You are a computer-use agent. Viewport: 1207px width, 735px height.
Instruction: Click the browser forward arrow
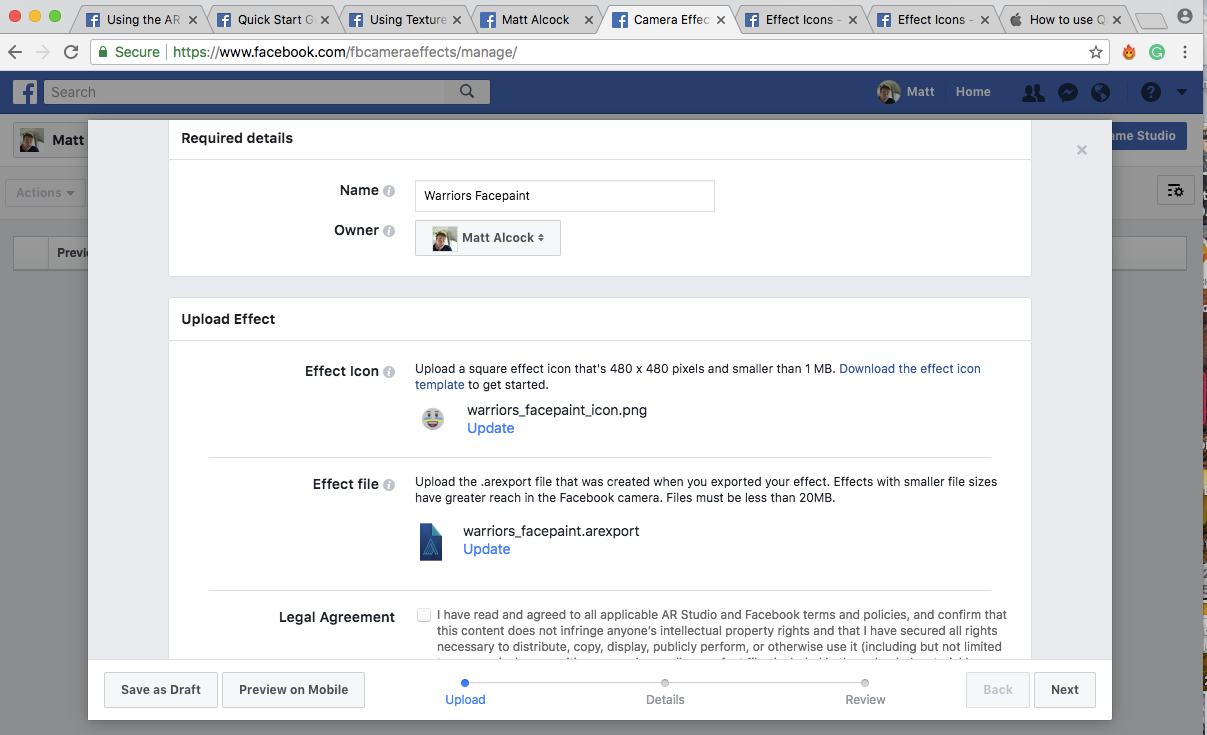click(43, 52)
